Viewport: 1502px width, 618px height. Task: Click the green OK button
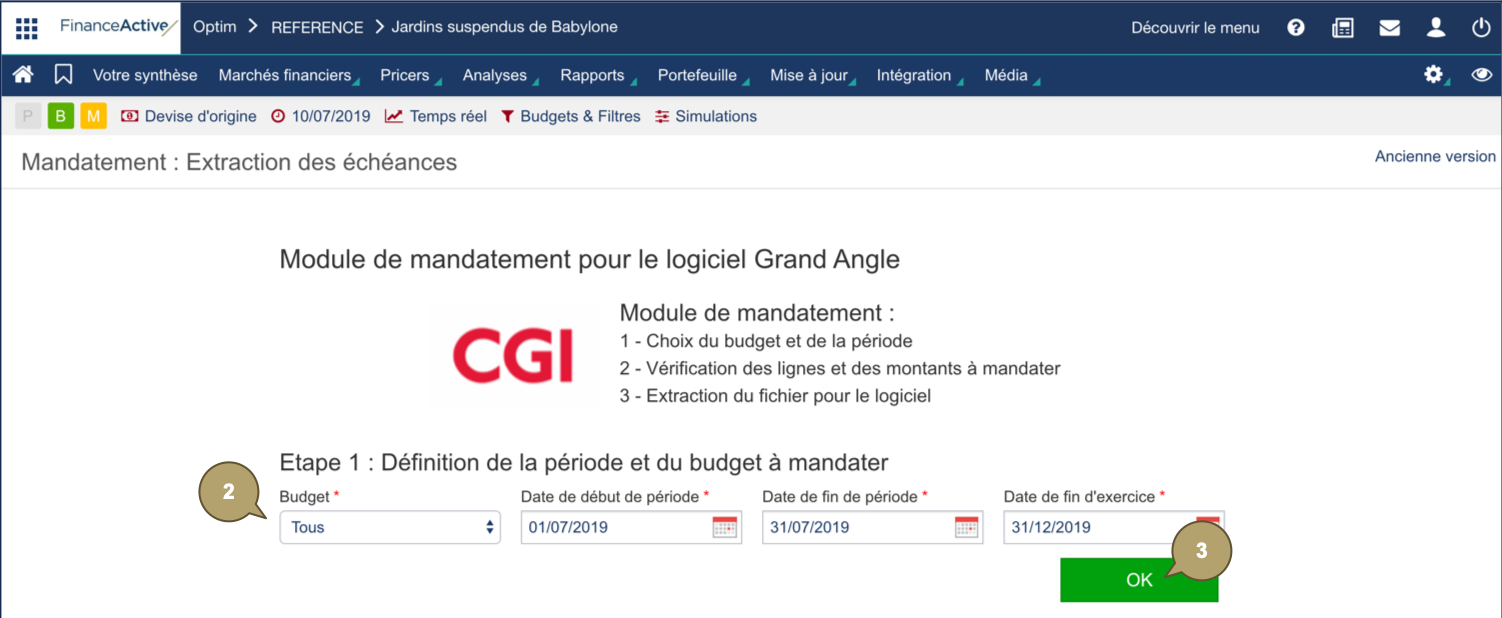tap(1139, 579)
